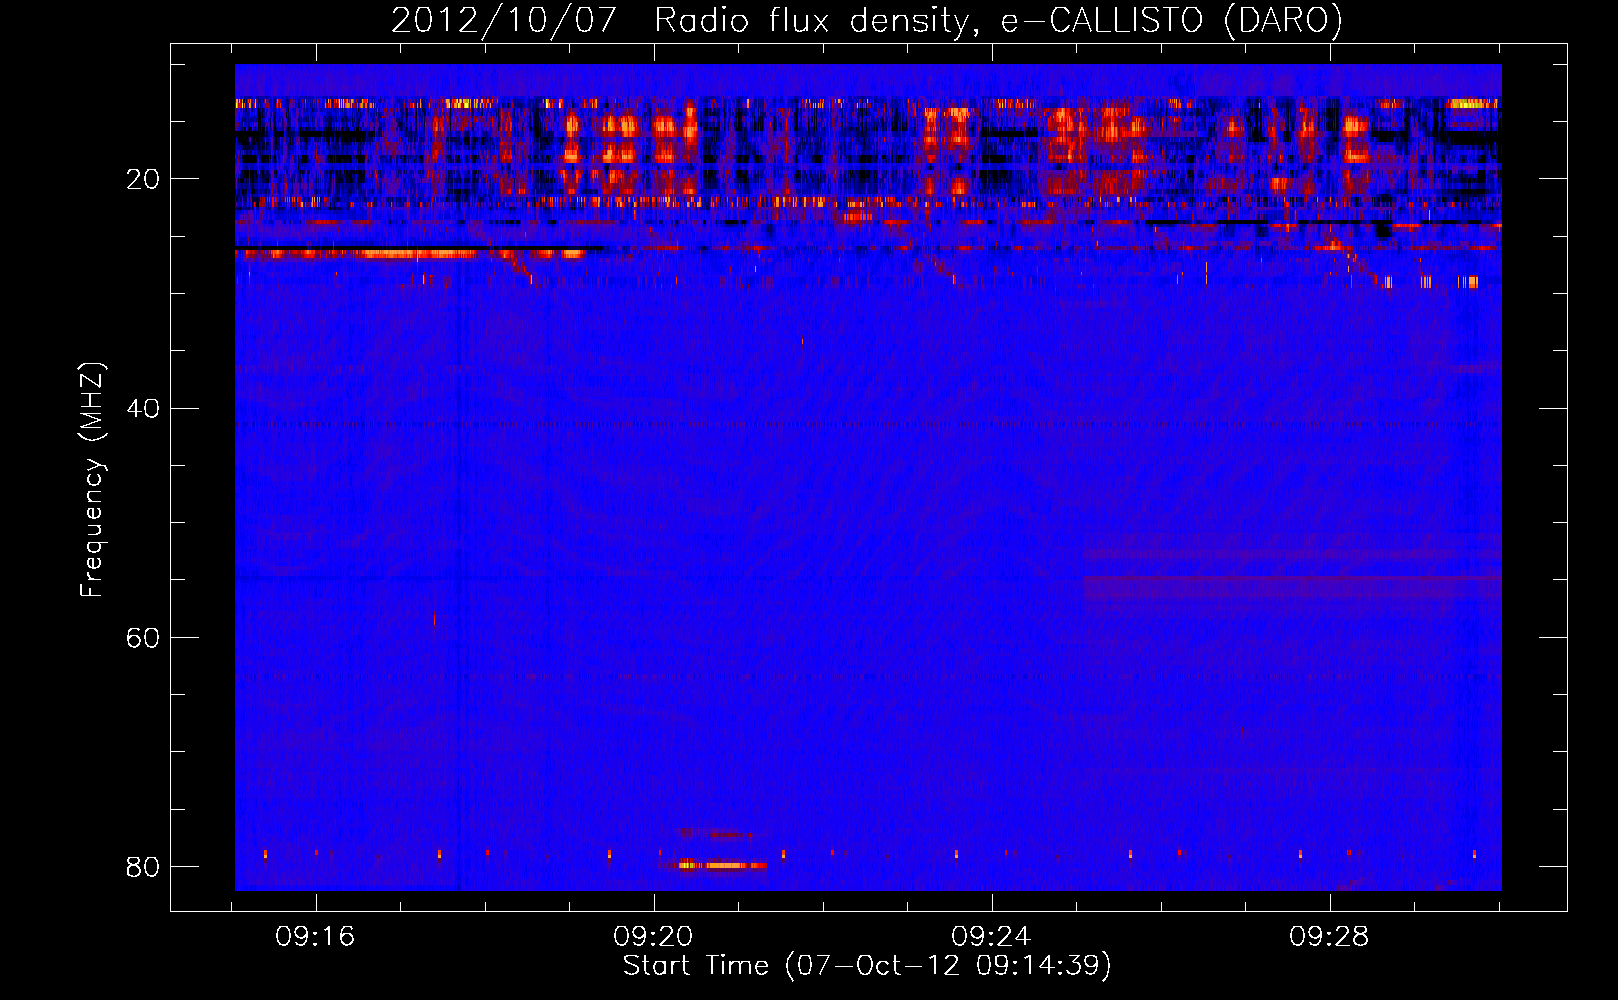Click the faint purple band near 55 MHz

point(1293,586)
